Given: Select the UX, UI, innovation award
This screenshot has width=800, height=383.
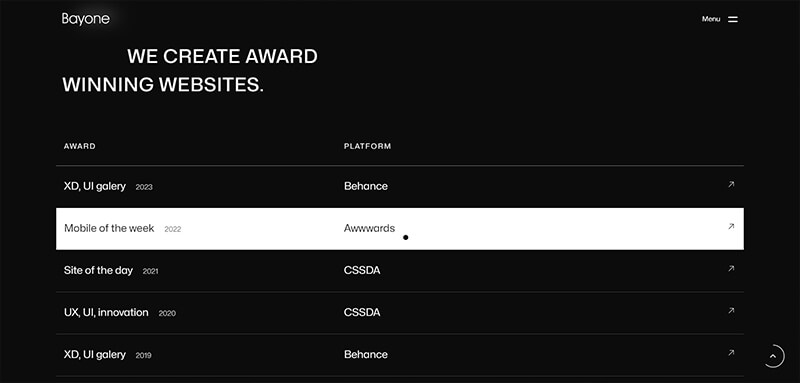Looking at the screenshot, I should point(106,312).
